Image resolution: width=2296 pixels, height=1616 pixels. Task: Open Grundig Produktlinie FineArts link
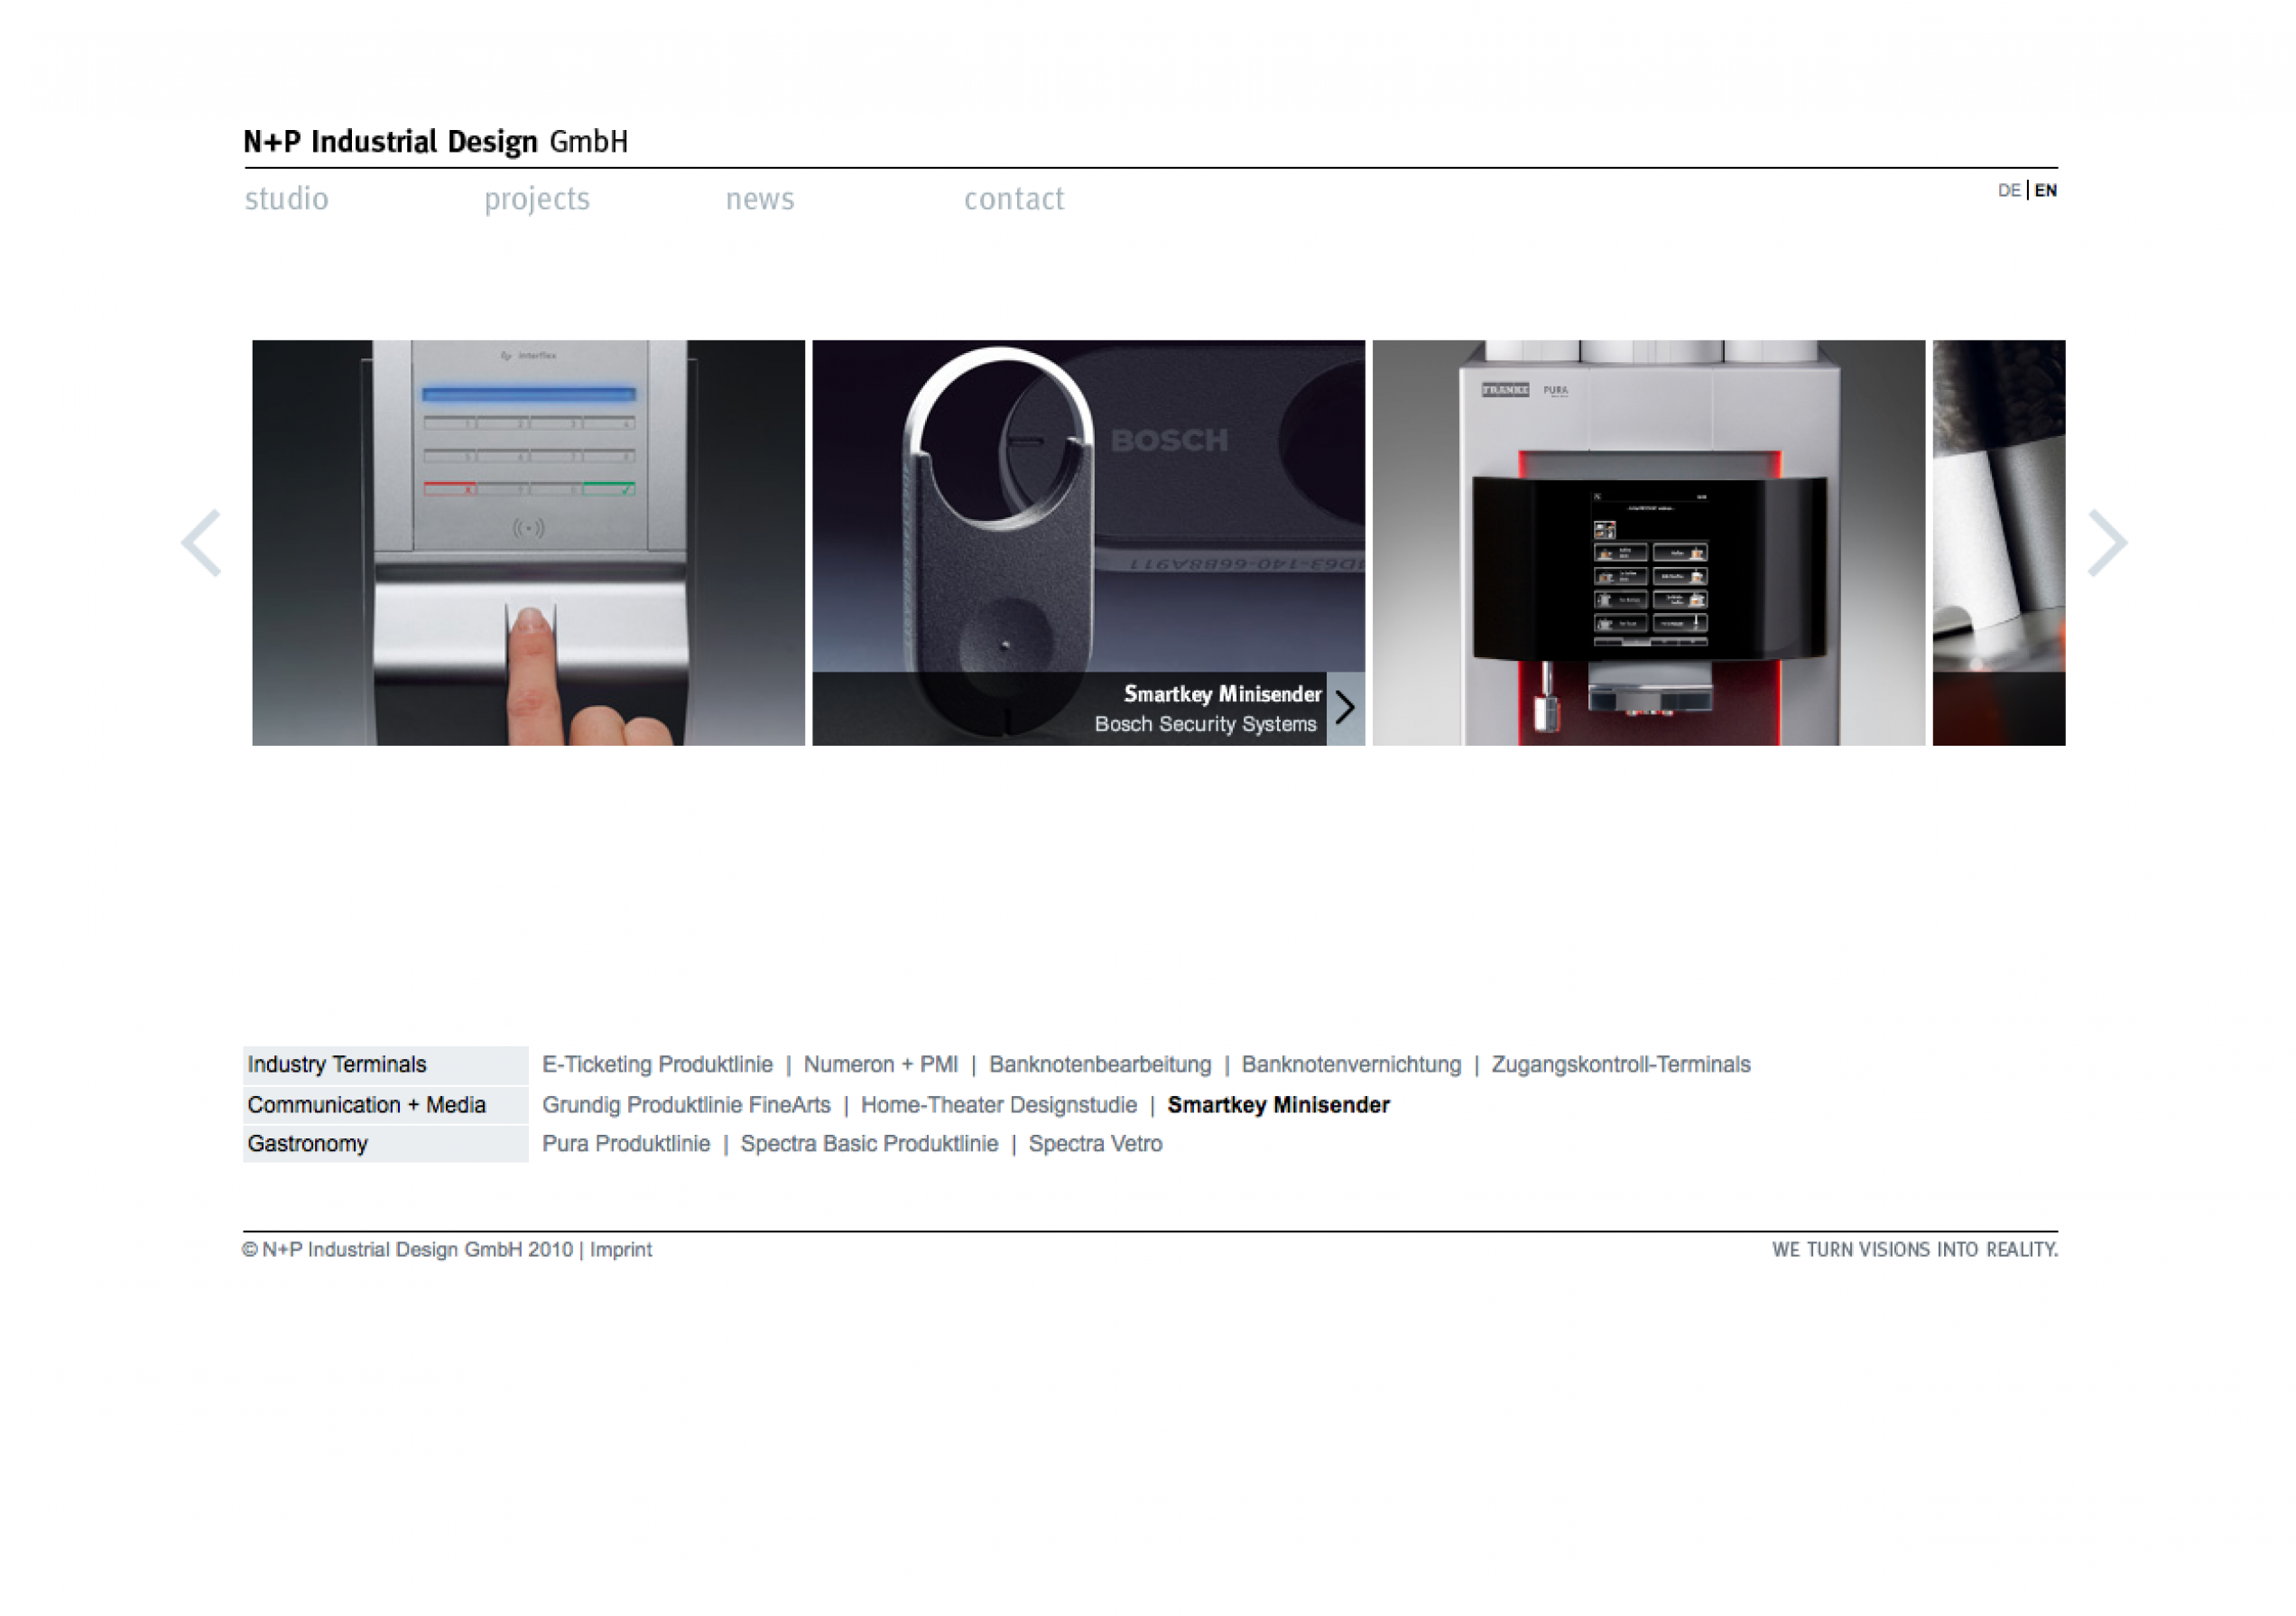(x=686, y=1105)
